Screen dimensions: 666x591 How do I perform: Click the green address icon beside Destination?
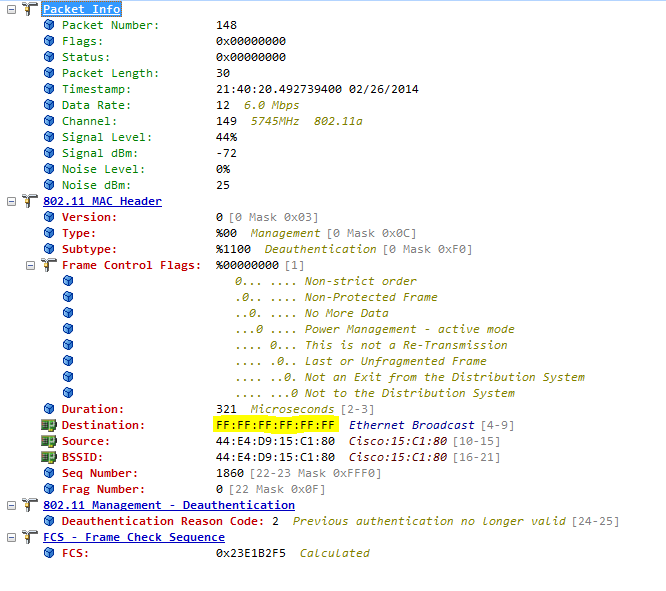point(49,425)
